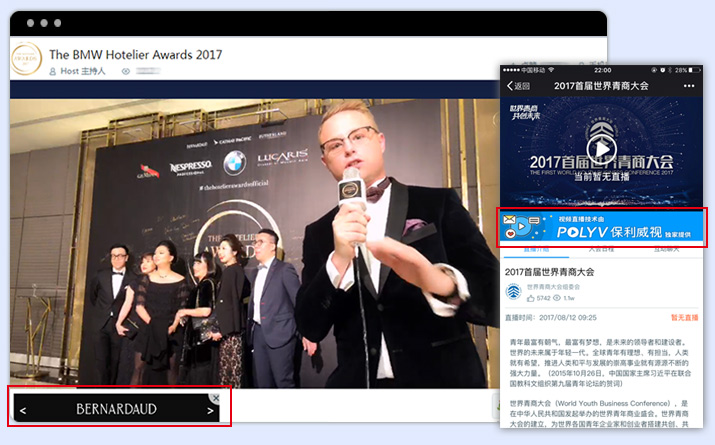
Task: Click the Host 主持人 user icon
Action: 52,72
